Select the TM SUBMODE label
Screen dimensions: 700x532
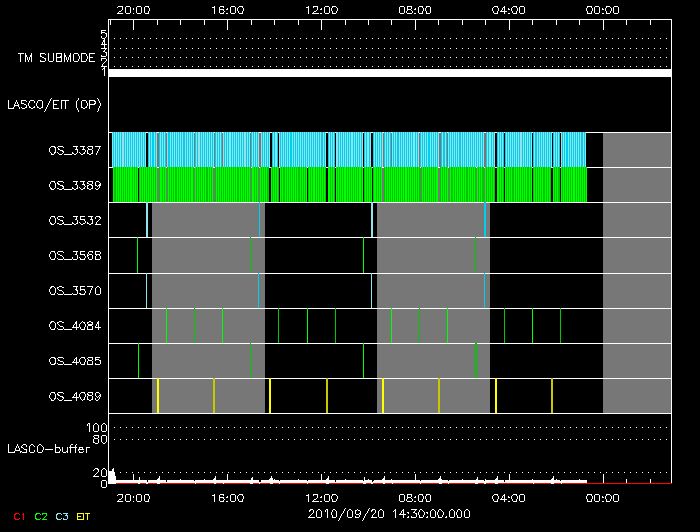click(x=56, y=58)
